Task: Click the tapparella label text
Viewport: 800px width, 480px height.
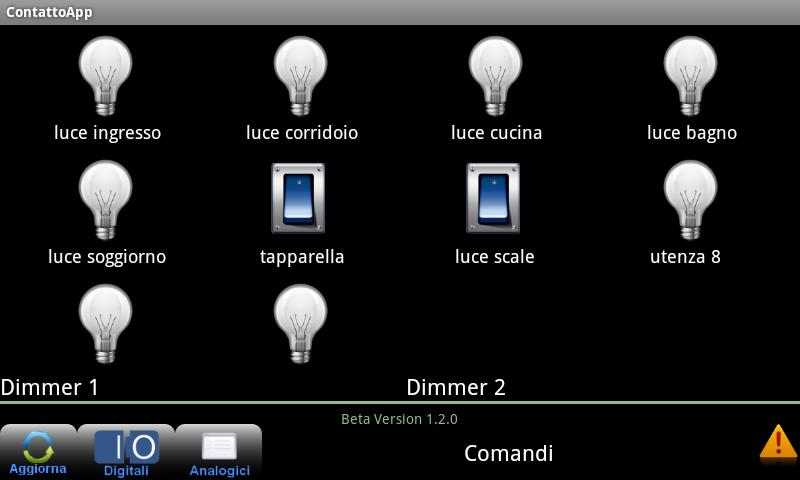Action: (x=302, y=257)
